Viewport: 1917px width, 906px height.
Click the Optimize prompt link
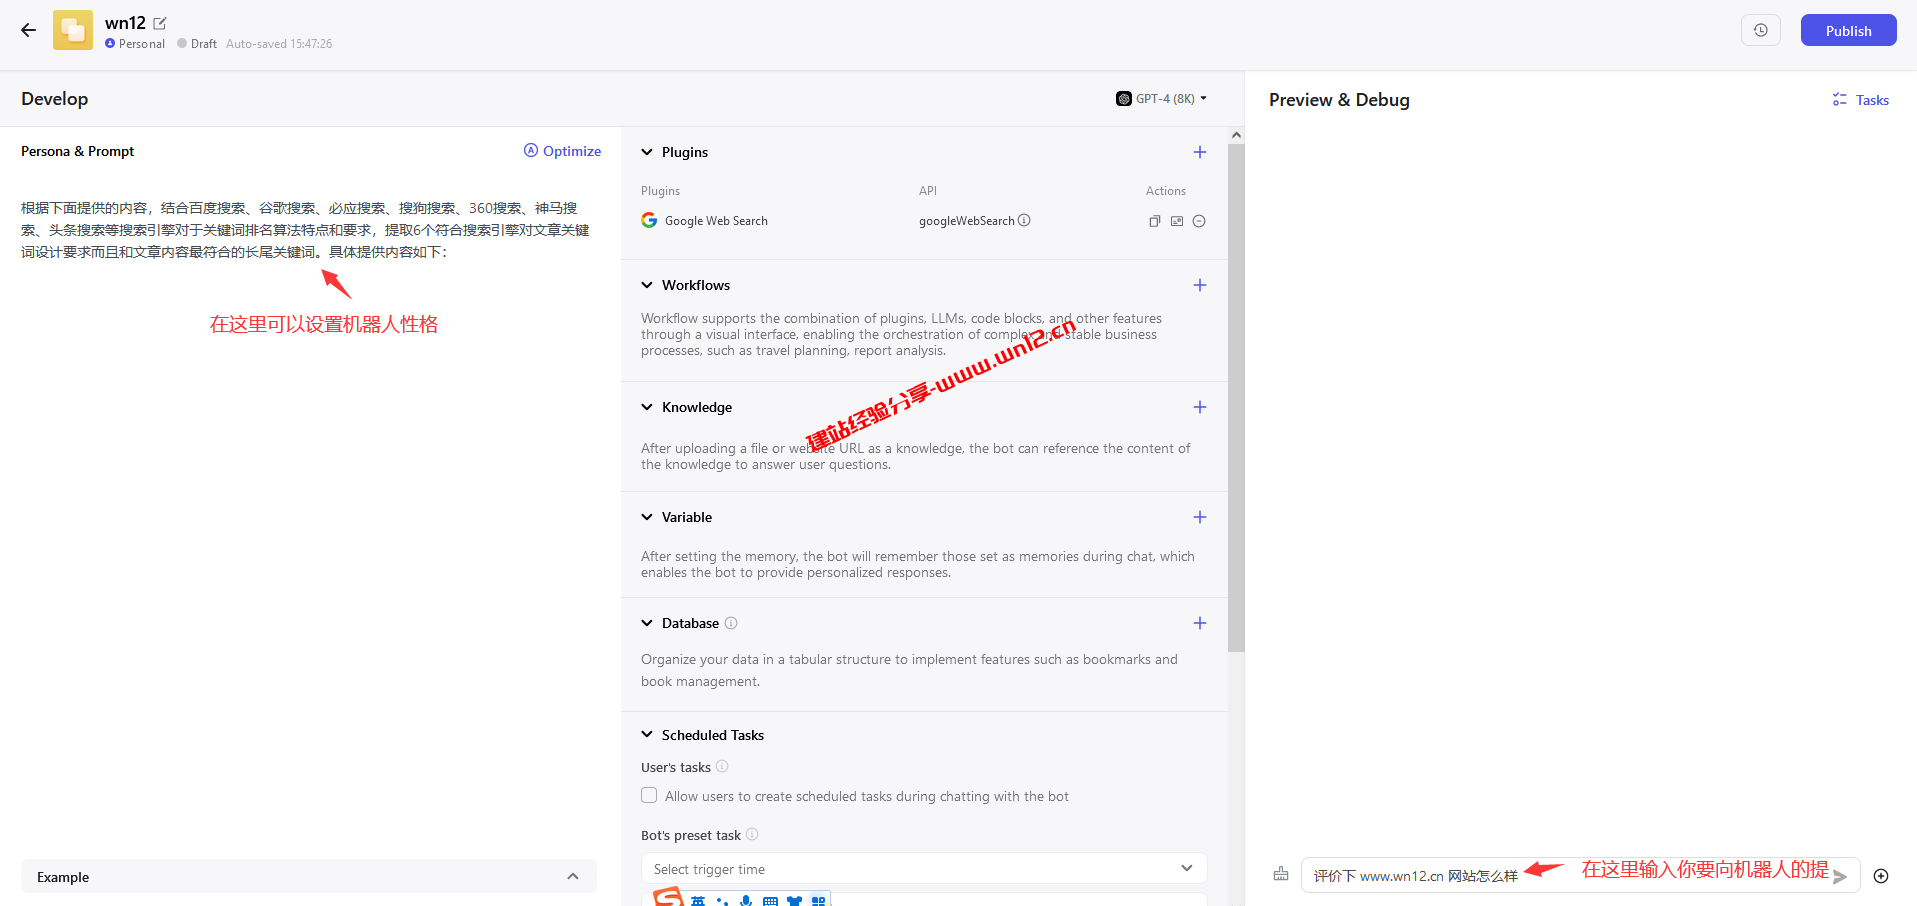click(562, 151)
